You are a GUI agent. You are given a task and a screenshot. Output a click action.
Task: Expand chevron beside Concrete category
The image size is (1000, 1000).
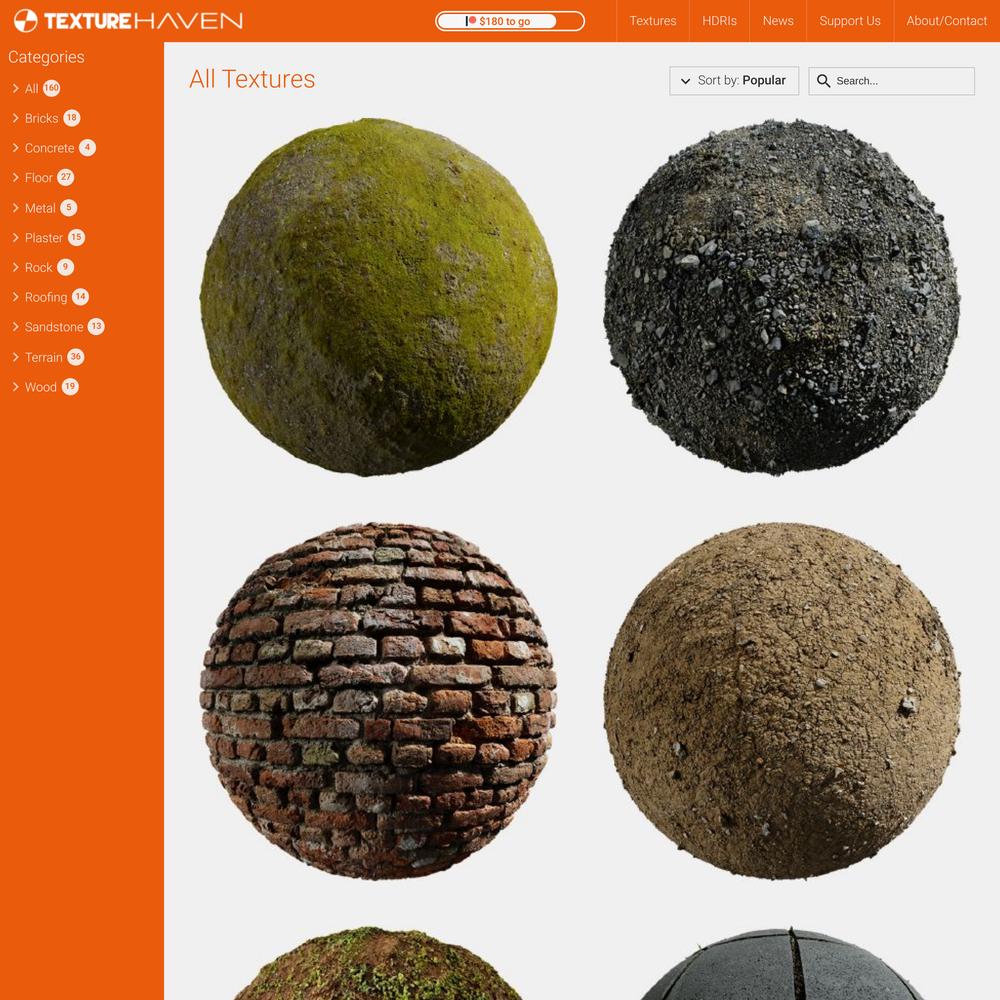tap(15, 148)
